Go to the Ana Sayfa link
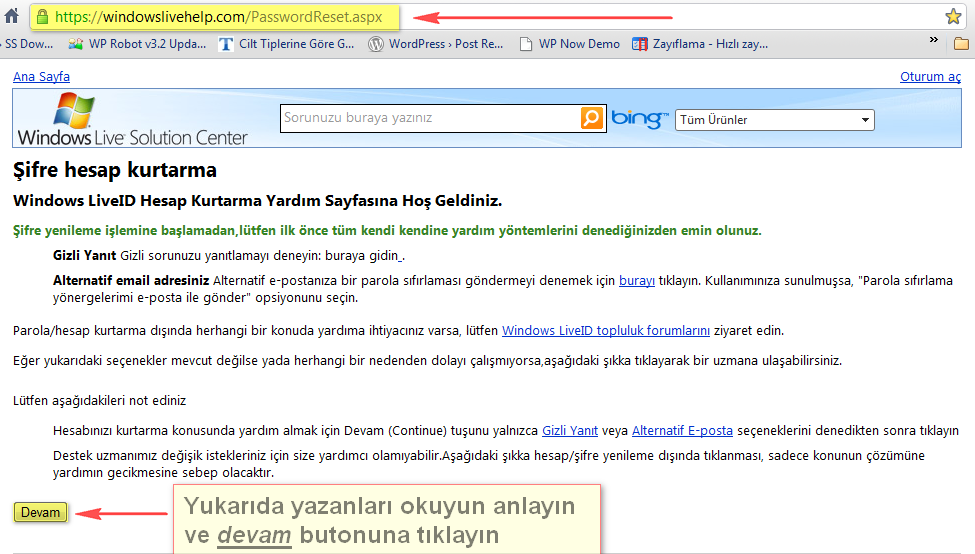 pos(41,76)
